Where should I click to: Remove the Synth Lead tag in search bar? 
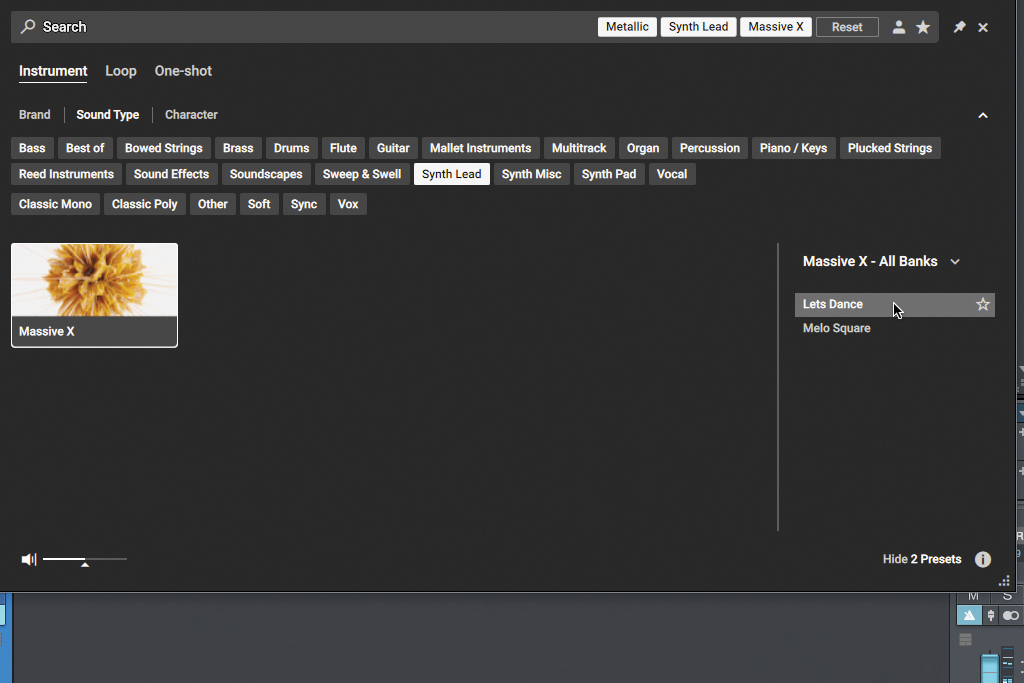click(x=698, y=27)
